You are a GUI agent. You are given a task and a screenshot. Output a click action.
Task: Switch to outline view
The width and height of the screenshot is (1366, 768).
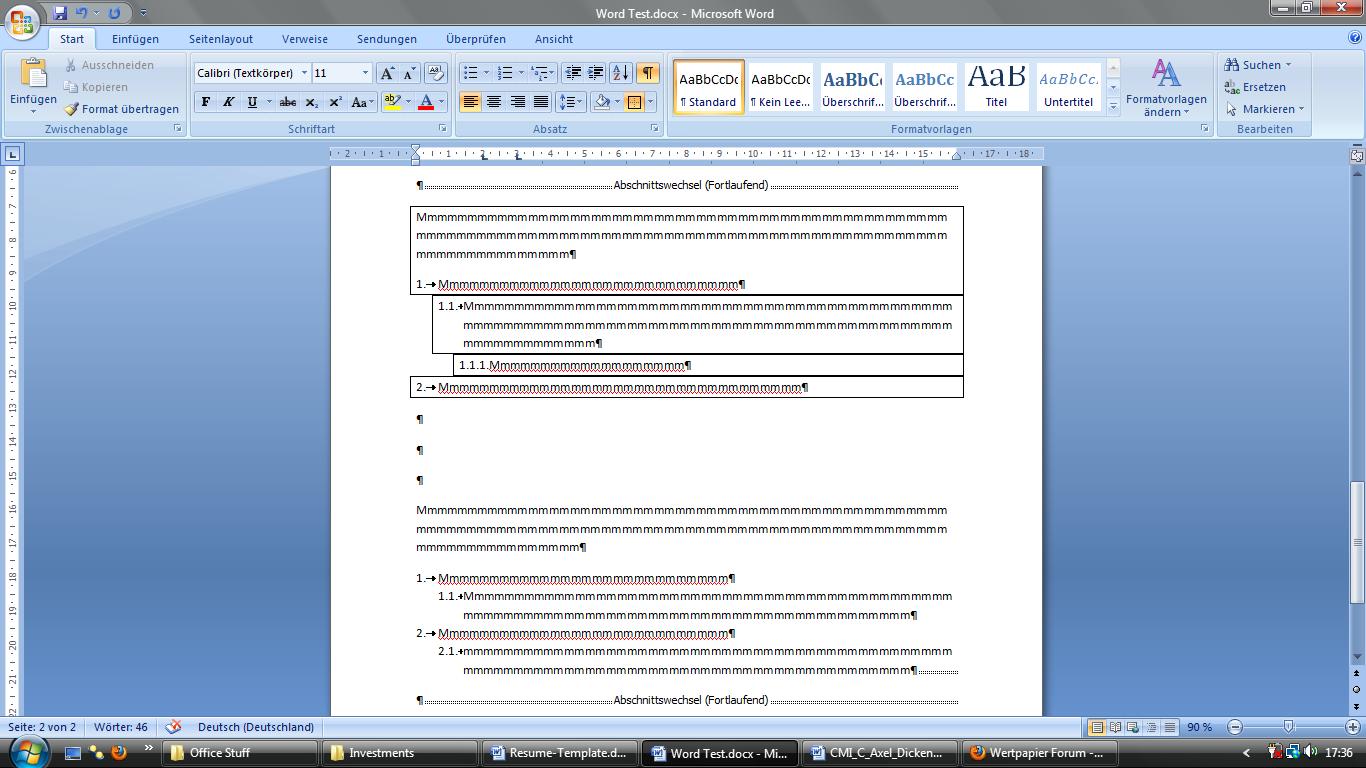(1151, 727)
